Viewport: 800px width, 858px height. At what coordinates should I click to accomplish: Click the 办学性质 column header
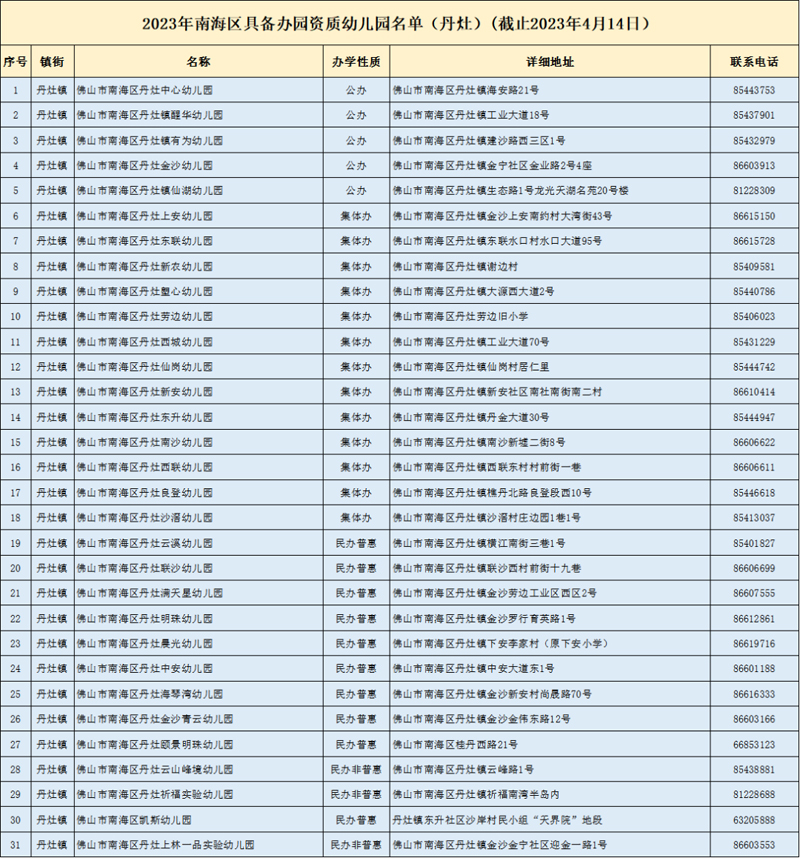356,62
